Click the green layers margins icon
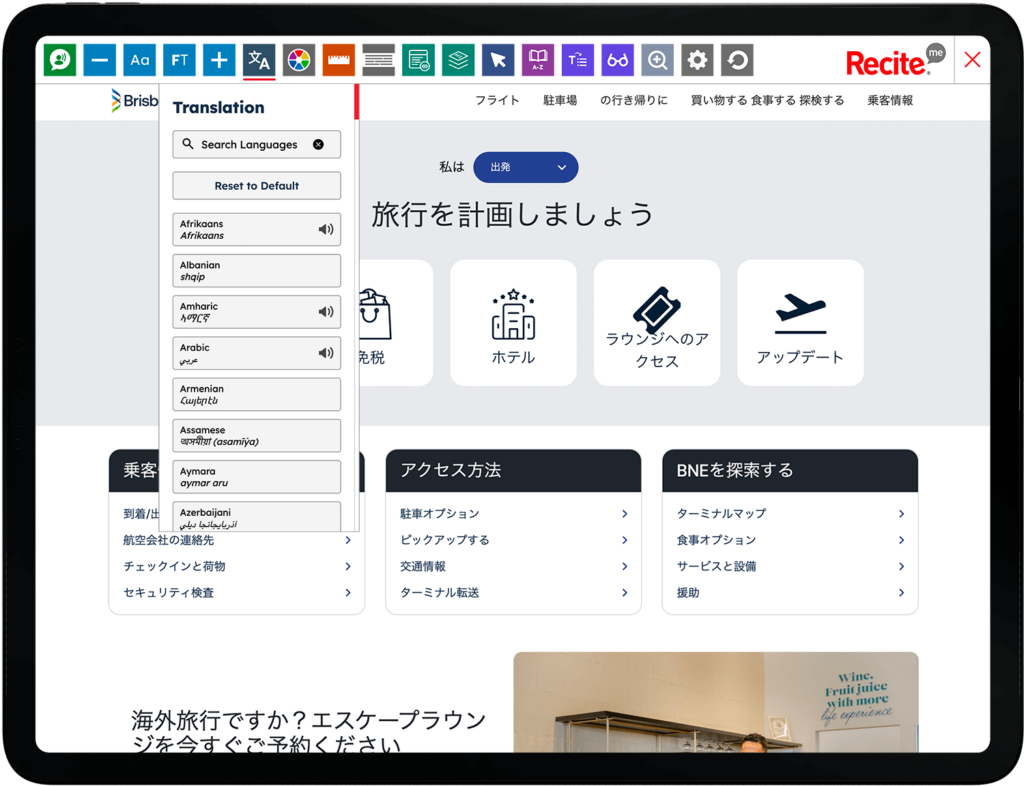 point(458,60)
